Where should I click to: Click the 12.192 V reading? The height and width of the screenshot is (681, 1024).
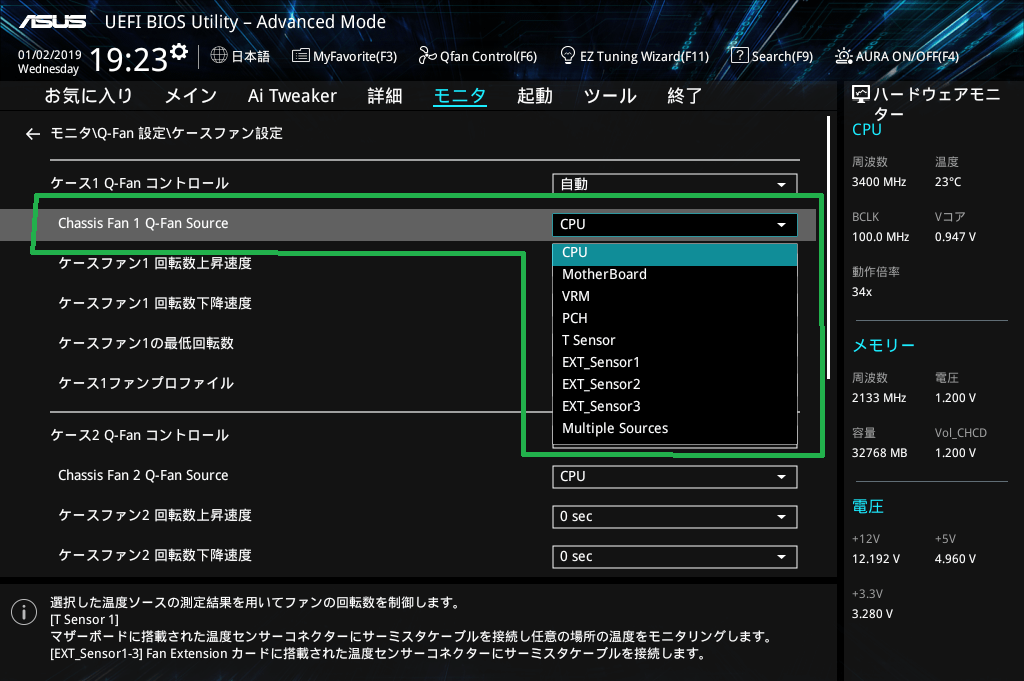pos(876,559)
